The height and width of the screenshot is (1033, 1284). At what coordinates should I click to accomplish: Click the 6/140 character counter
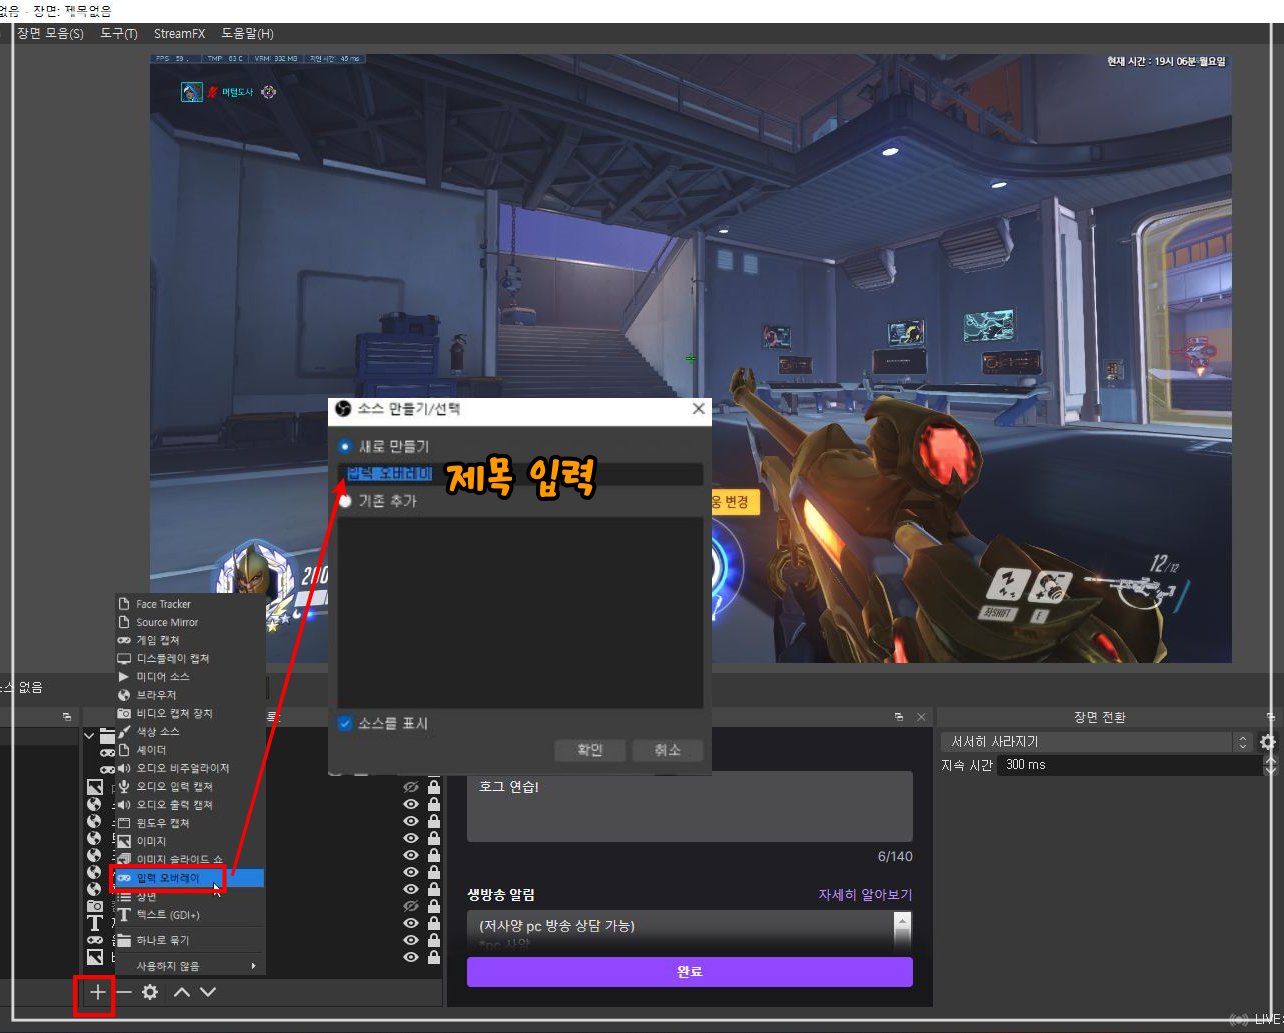(x=895, y=857)
